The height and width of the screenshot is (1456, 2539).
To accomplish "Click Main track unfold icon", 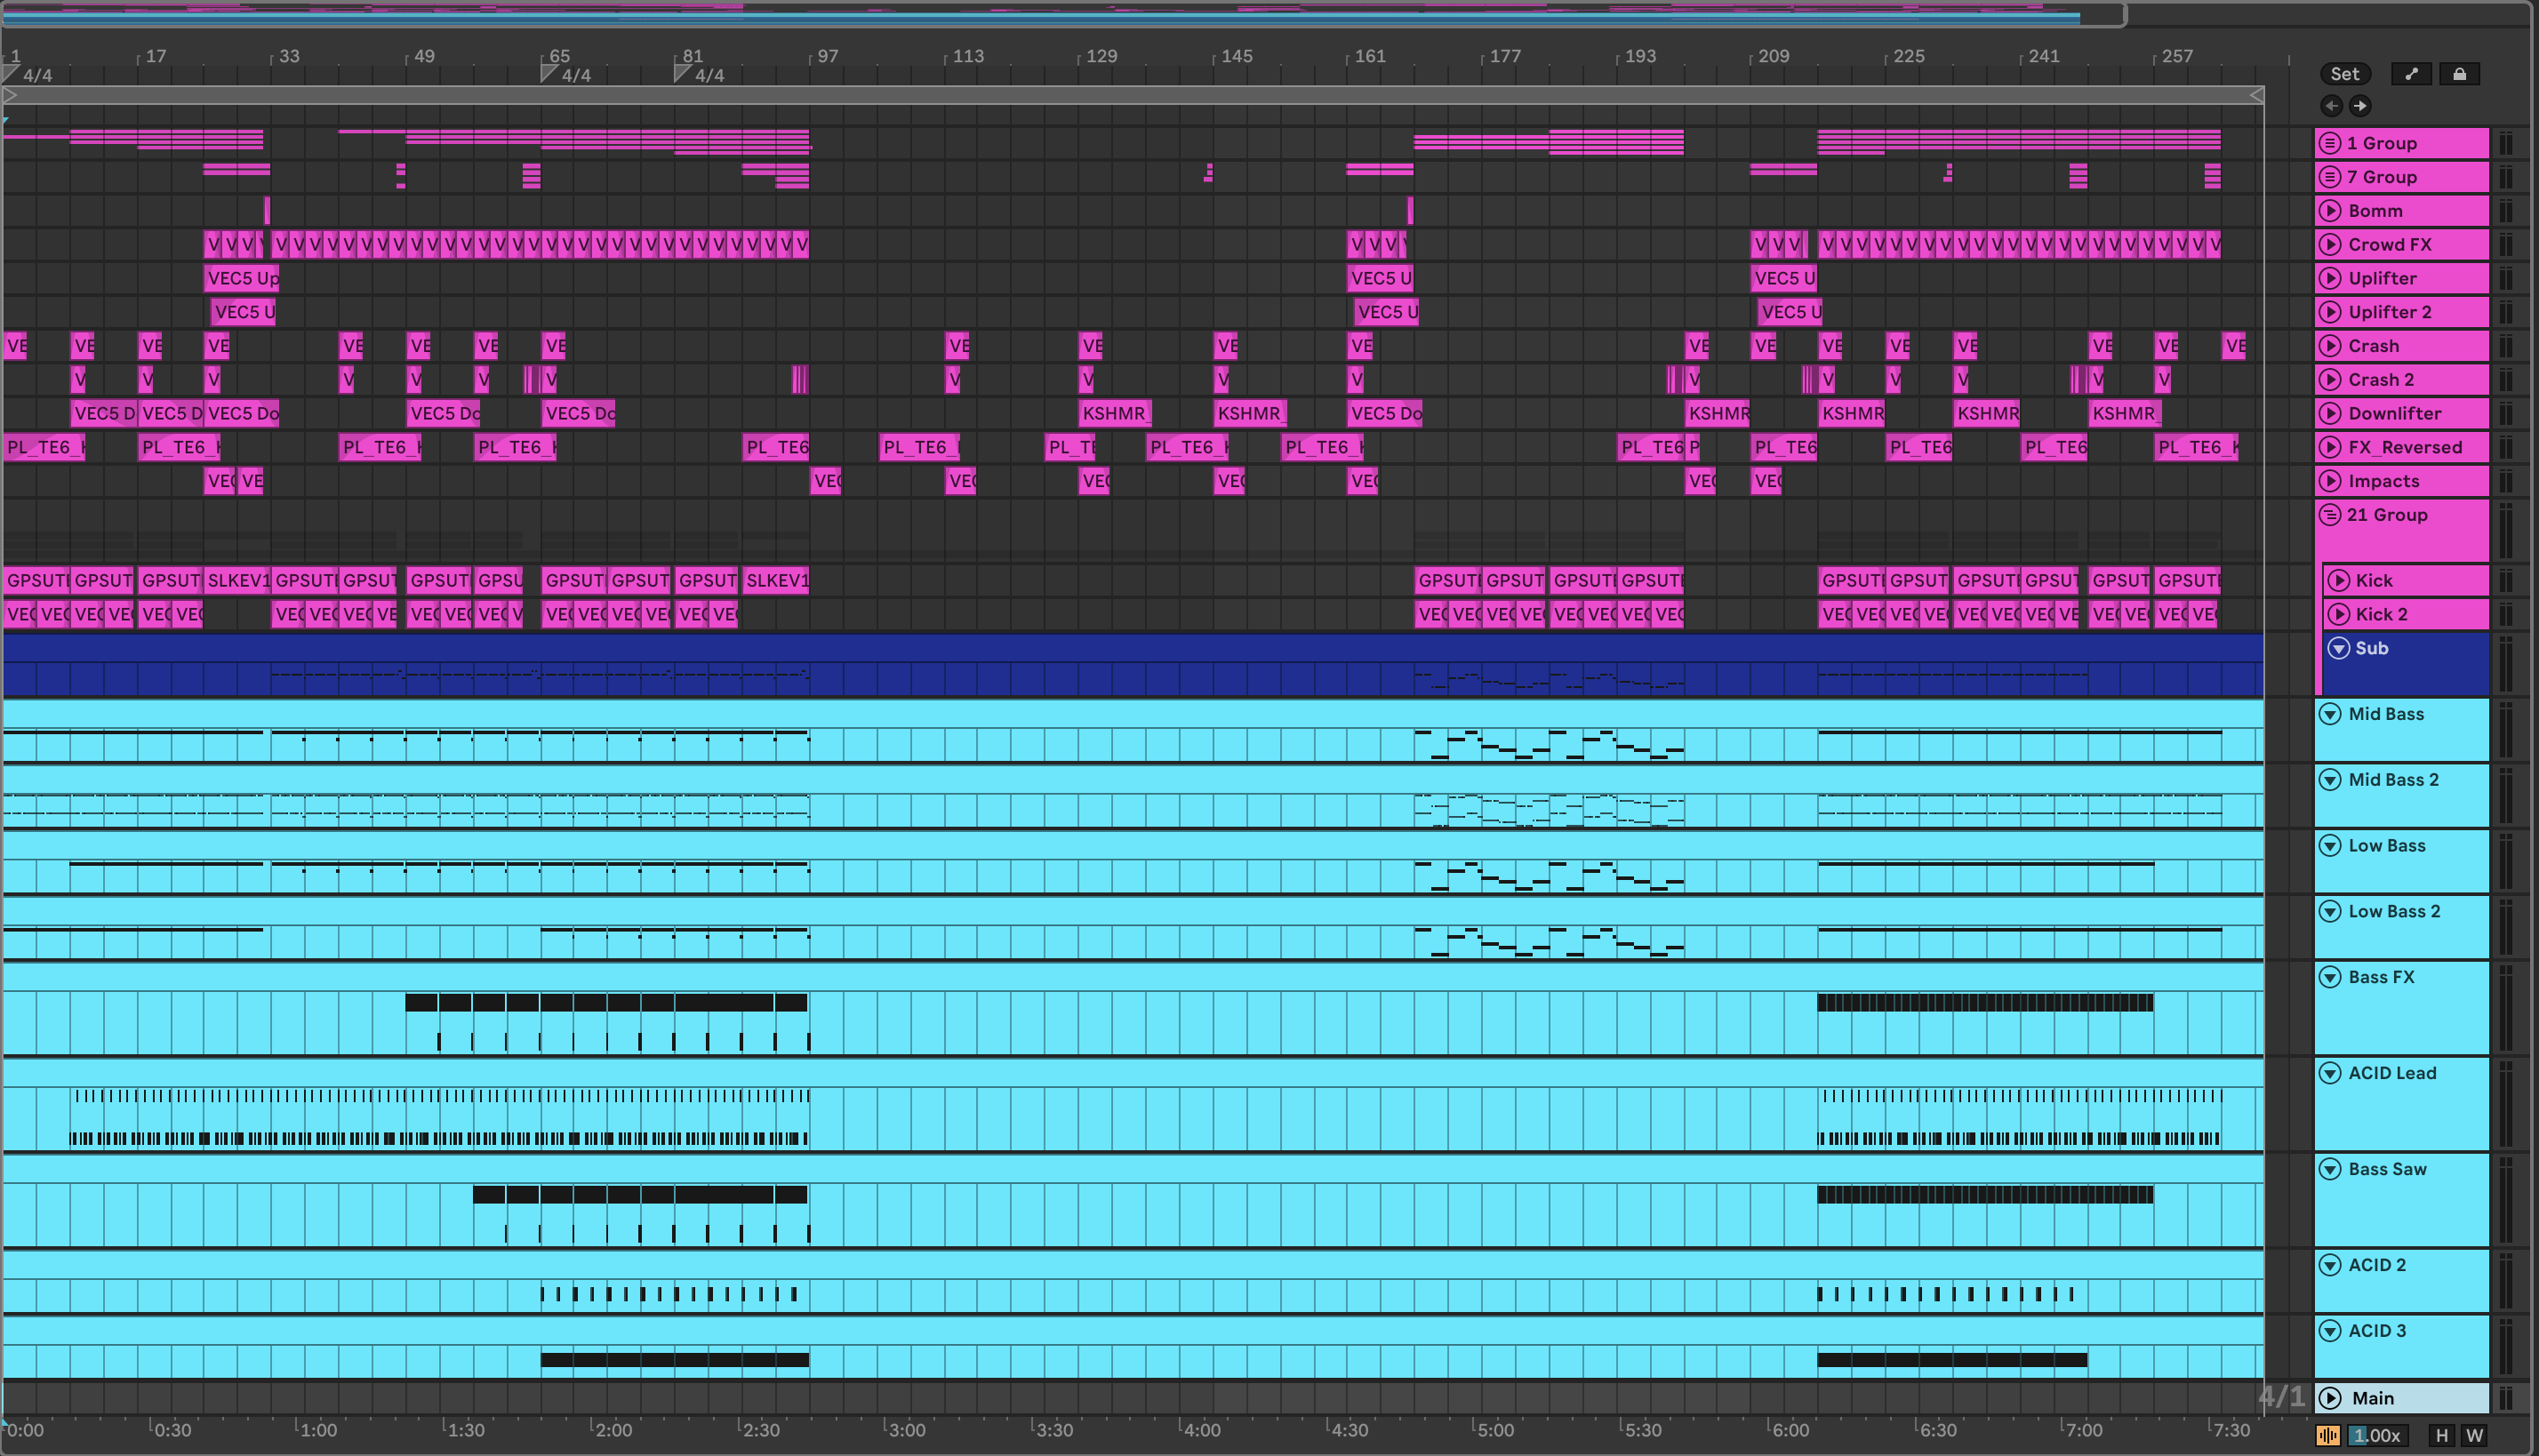I will (x=2330, y=1398).
